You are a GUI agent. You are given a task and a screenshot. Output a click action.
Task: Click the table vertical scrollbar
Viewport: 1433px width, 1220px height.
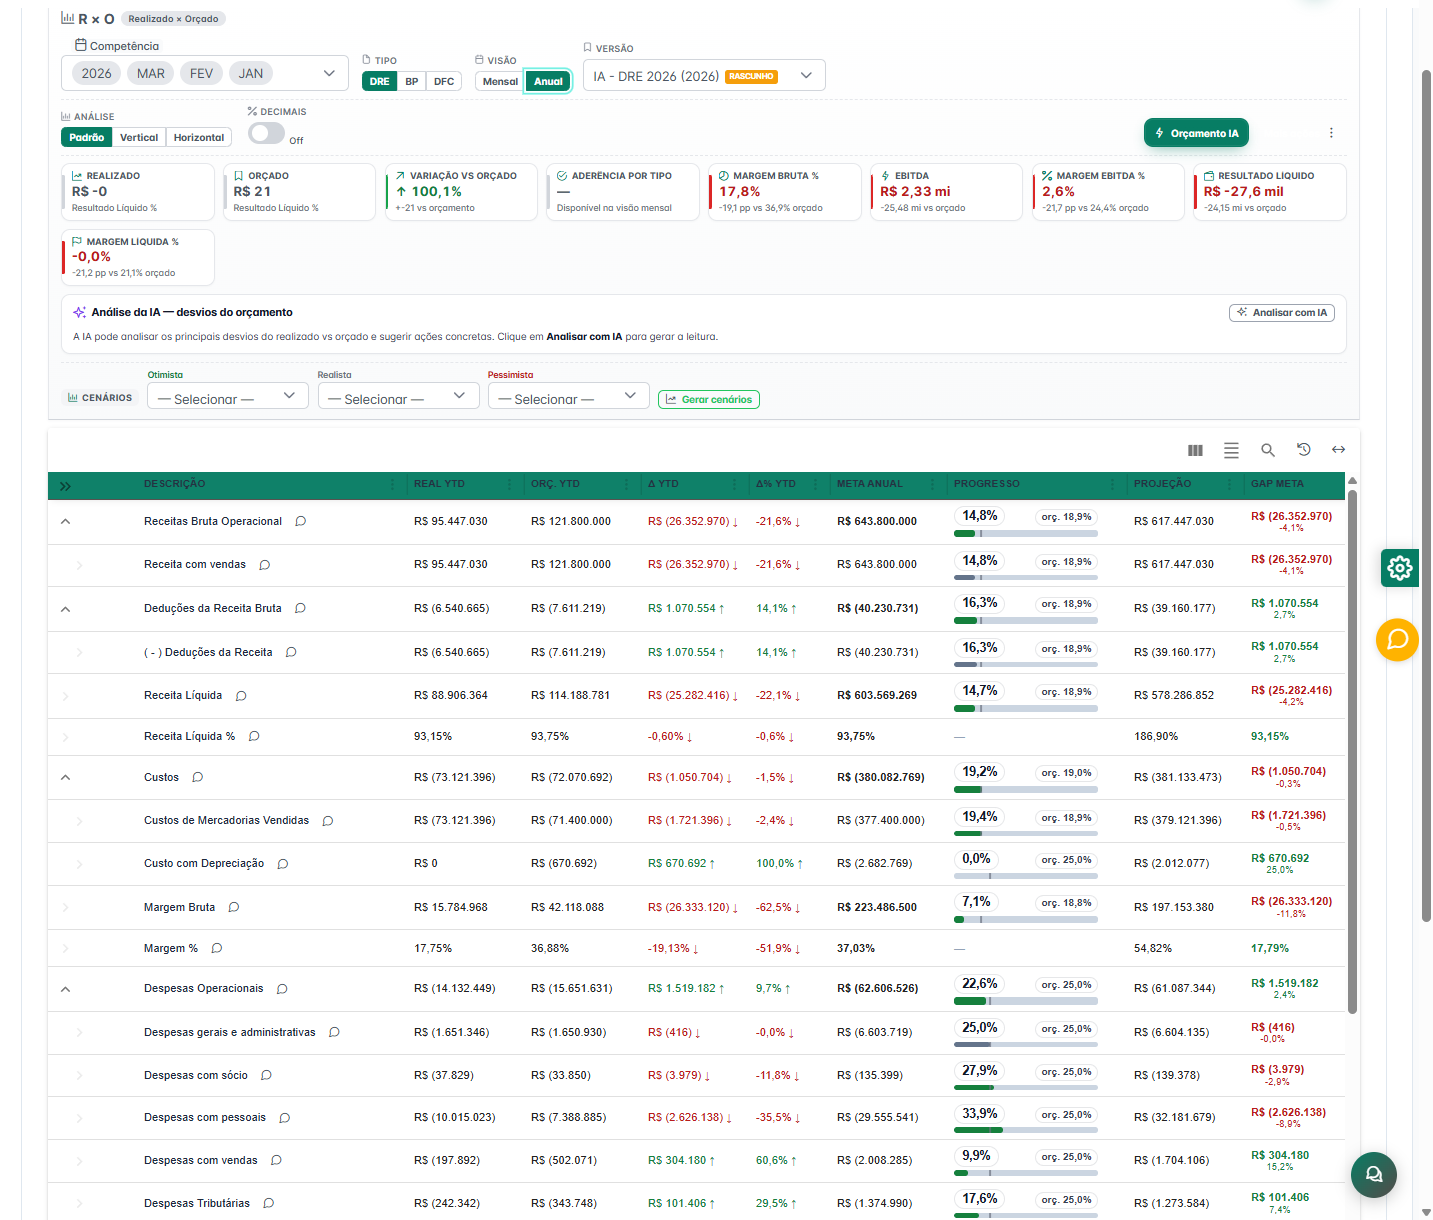[x=1352, y=750]
